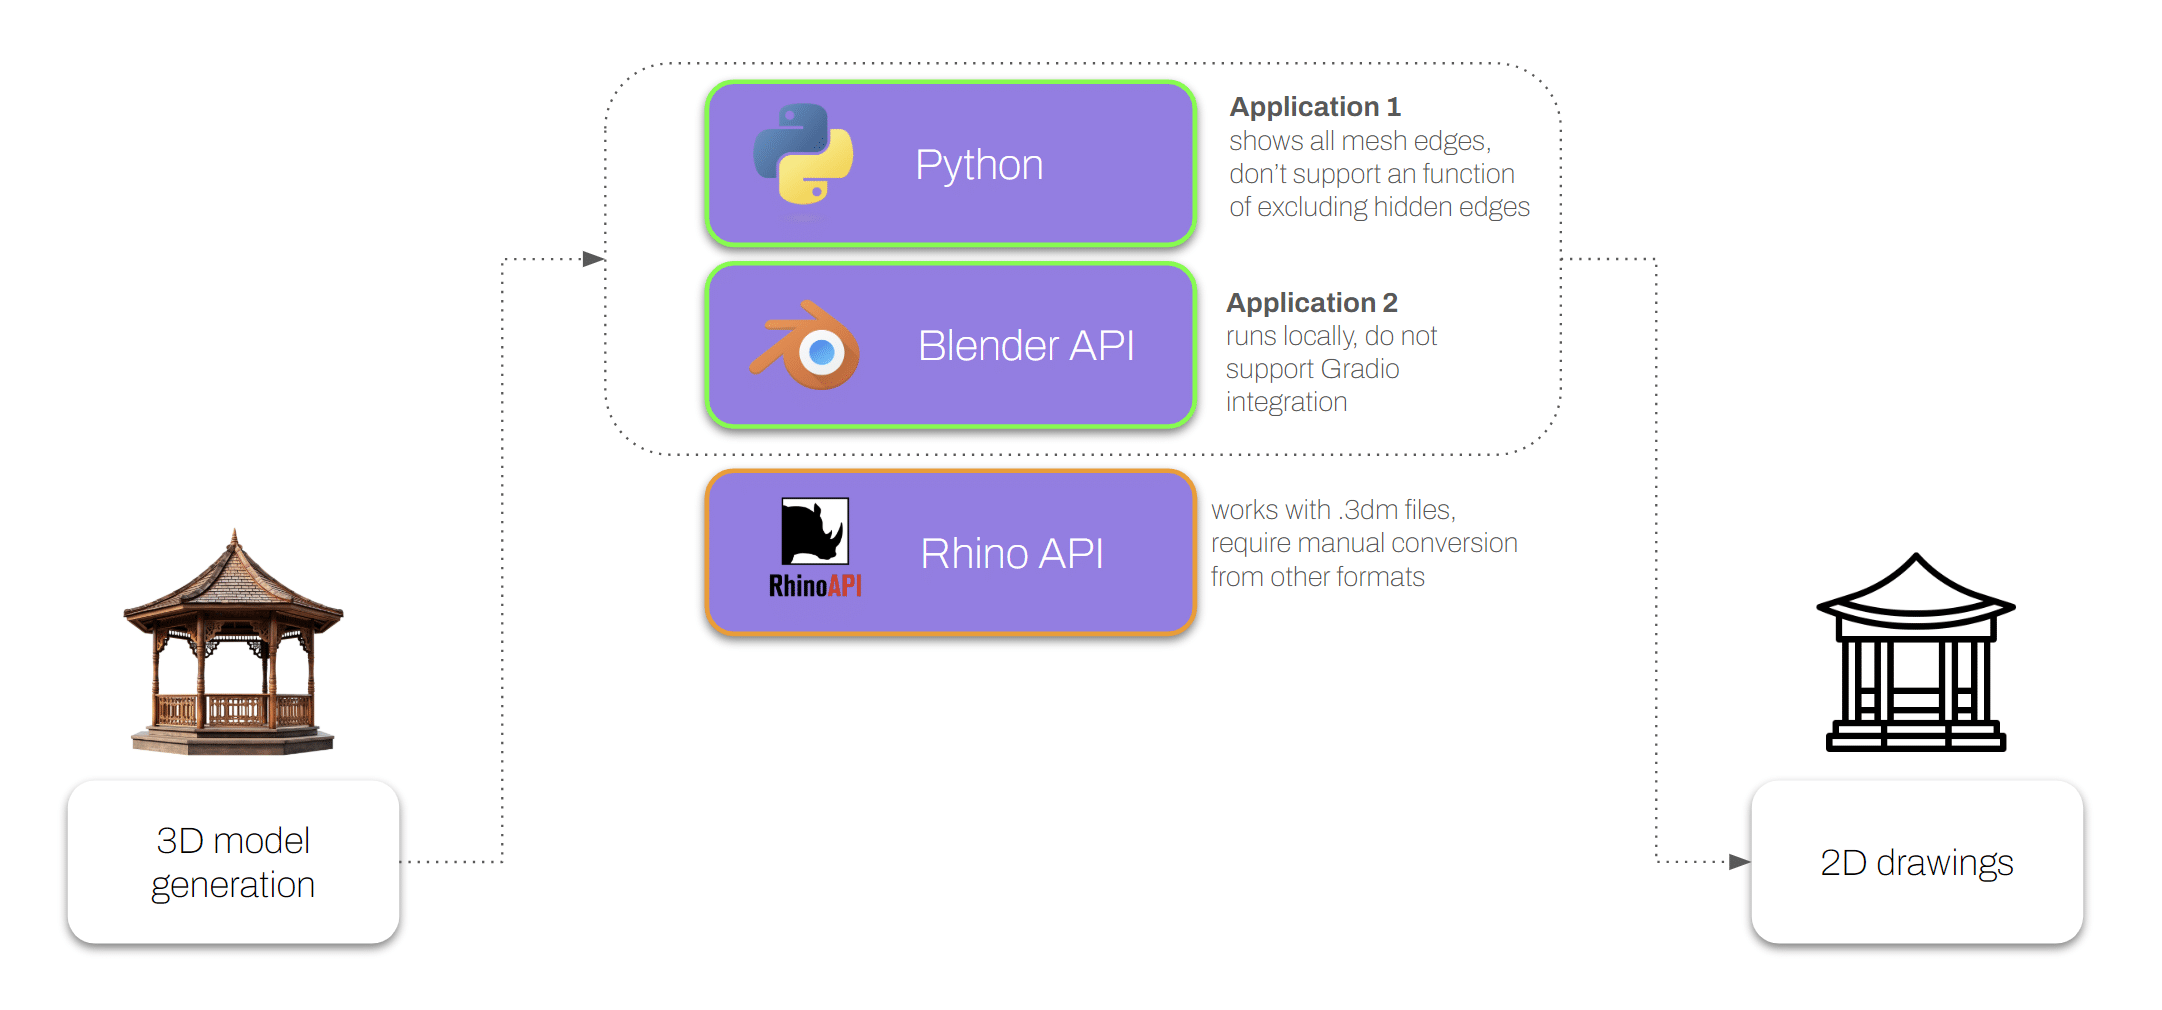Screen dimensions: 2162x1010
Task: Click the 'Rhino API' label text
Action: point(1012,554)
